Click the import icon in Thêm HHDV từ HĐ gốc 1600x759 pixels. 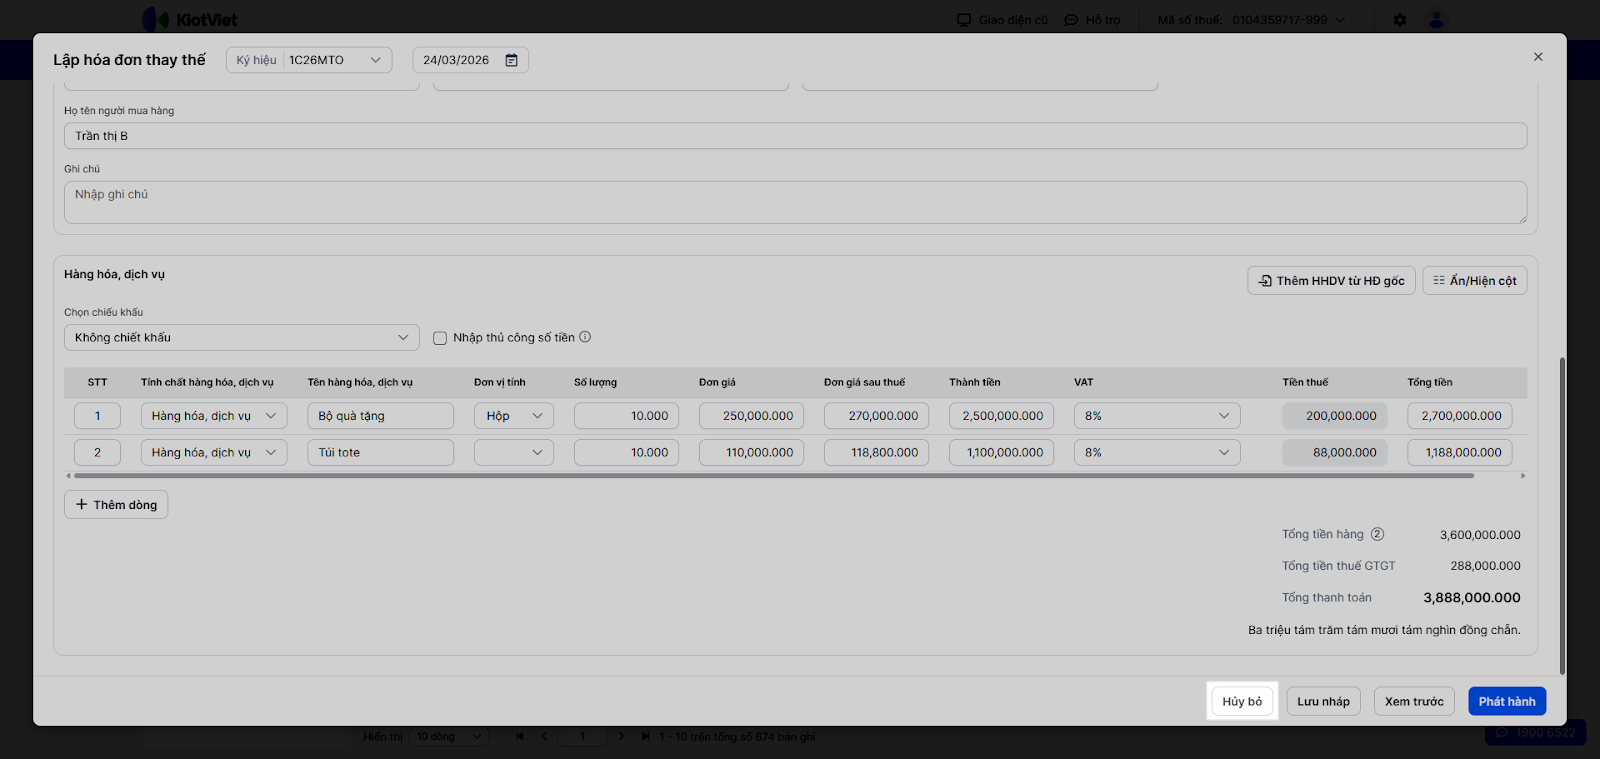click(x=1265, y=281)
